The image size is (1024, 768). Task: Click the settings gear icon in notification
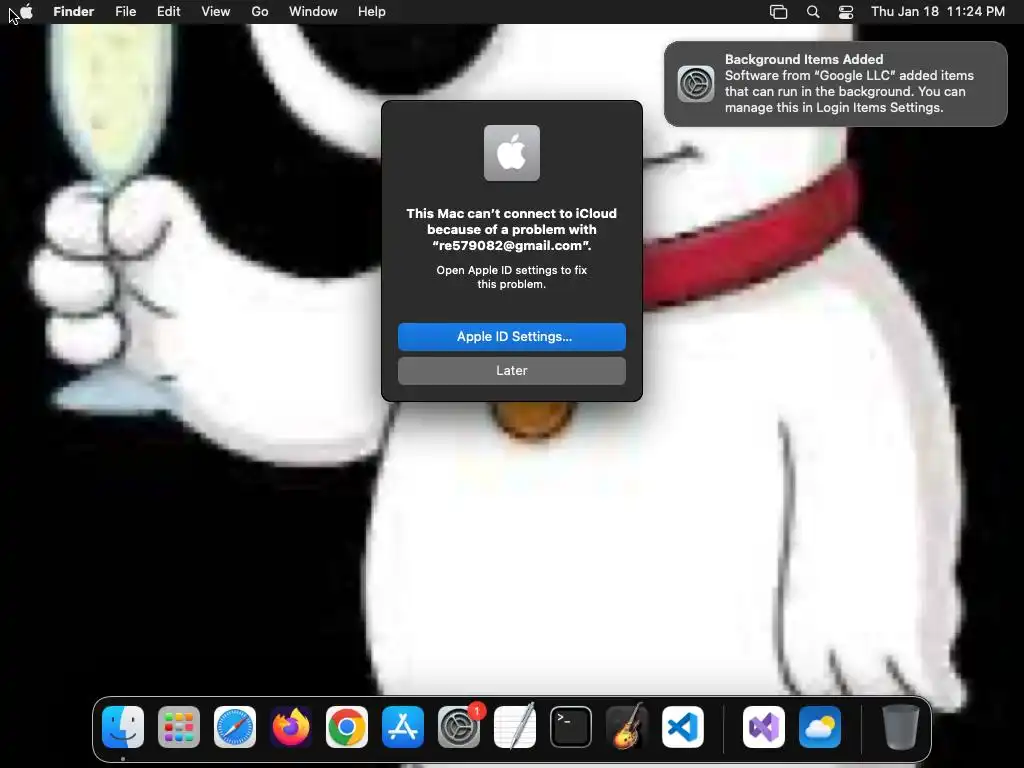pos(696,84)
